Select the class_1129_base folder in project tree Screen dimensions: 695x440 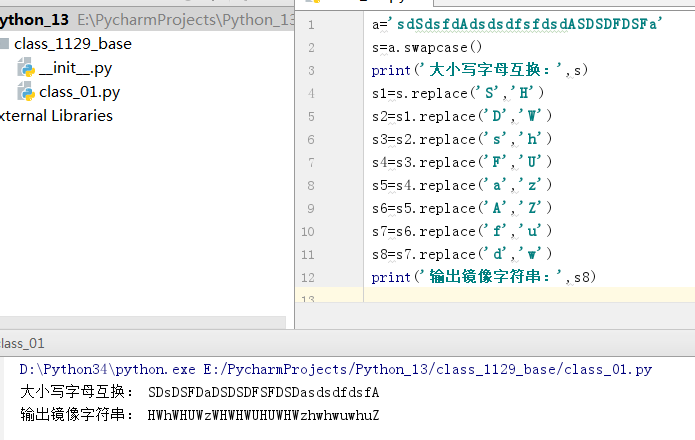coord(72,44)
